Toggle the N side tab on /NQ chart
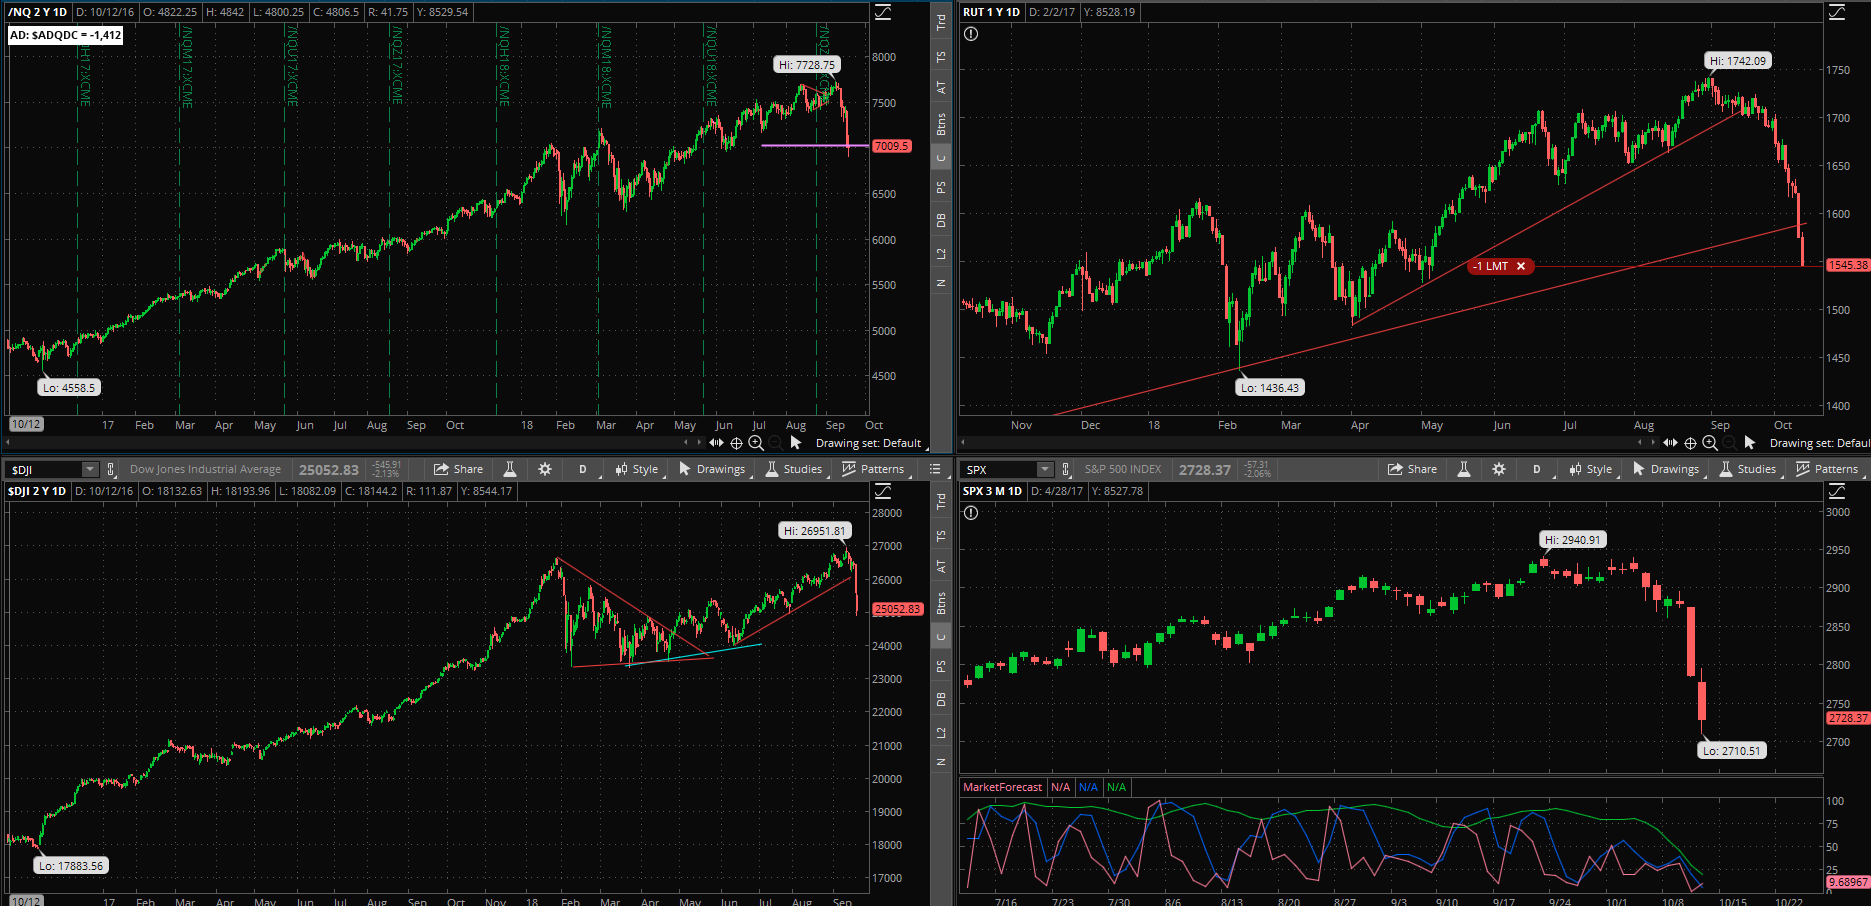1871x906 pixels. [941, 283]
